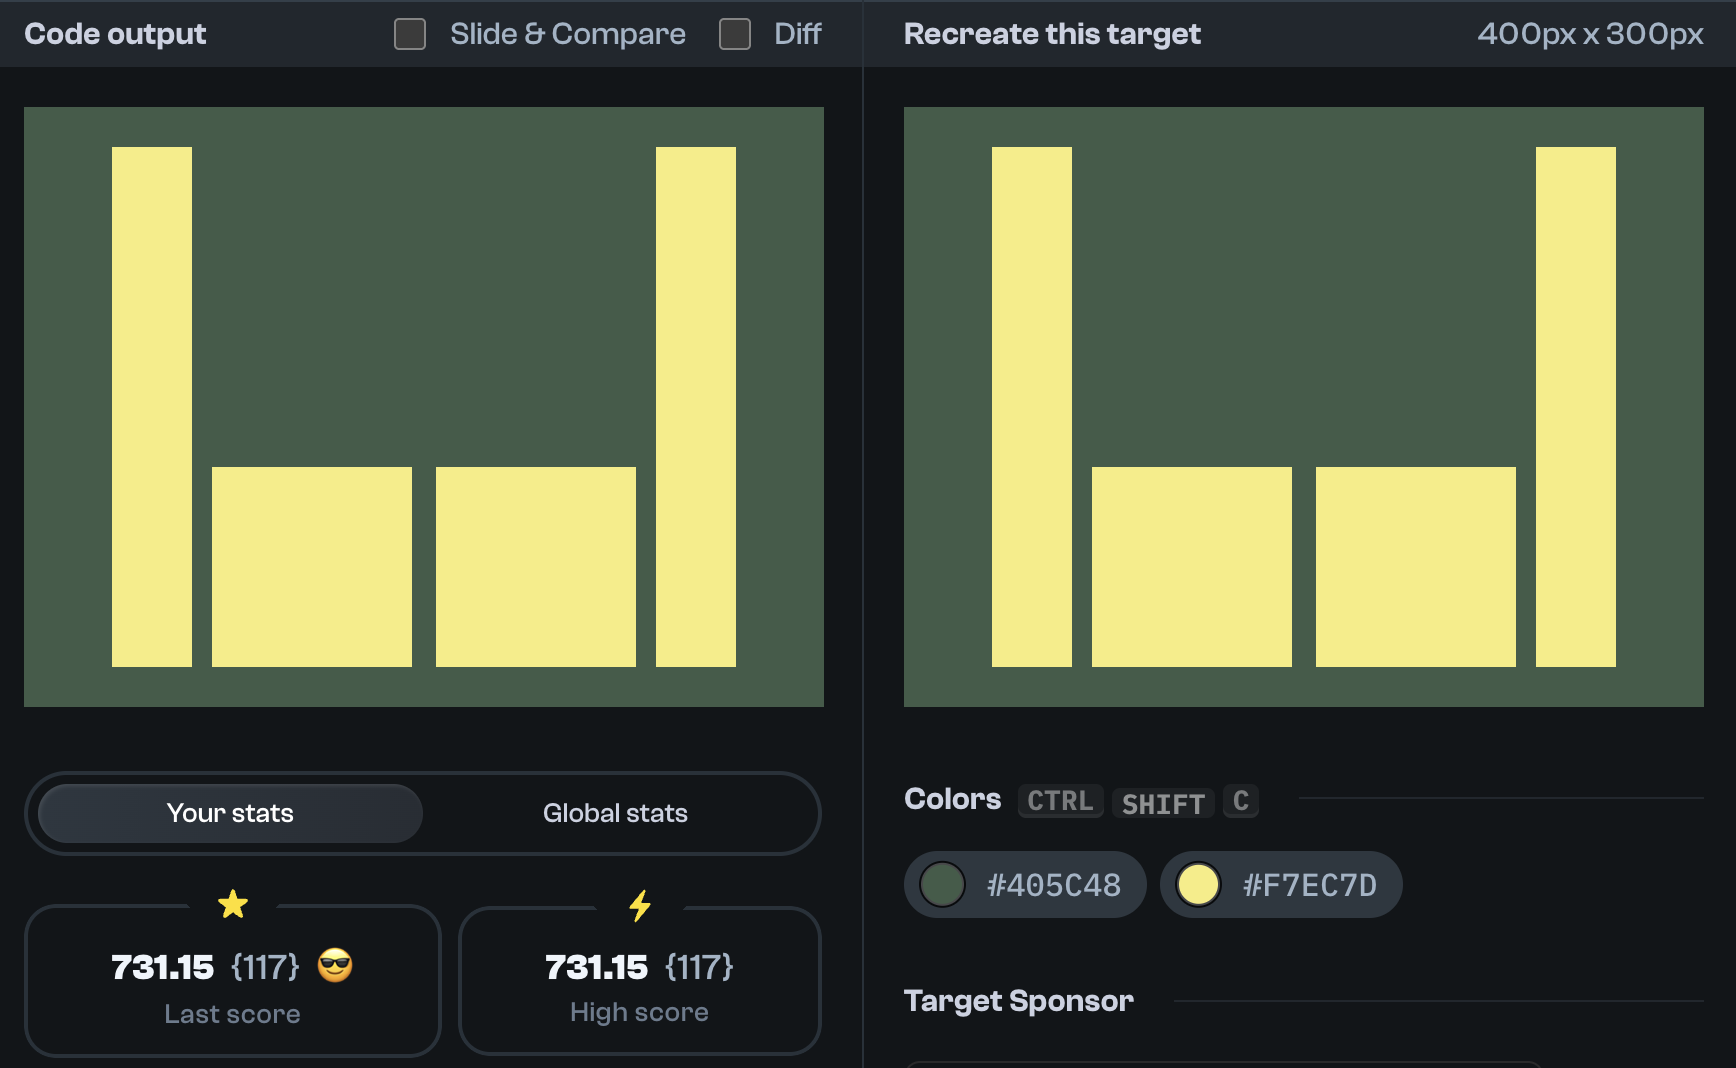
Task: Switch to the Global stats tab
Action: click(615, 813)
